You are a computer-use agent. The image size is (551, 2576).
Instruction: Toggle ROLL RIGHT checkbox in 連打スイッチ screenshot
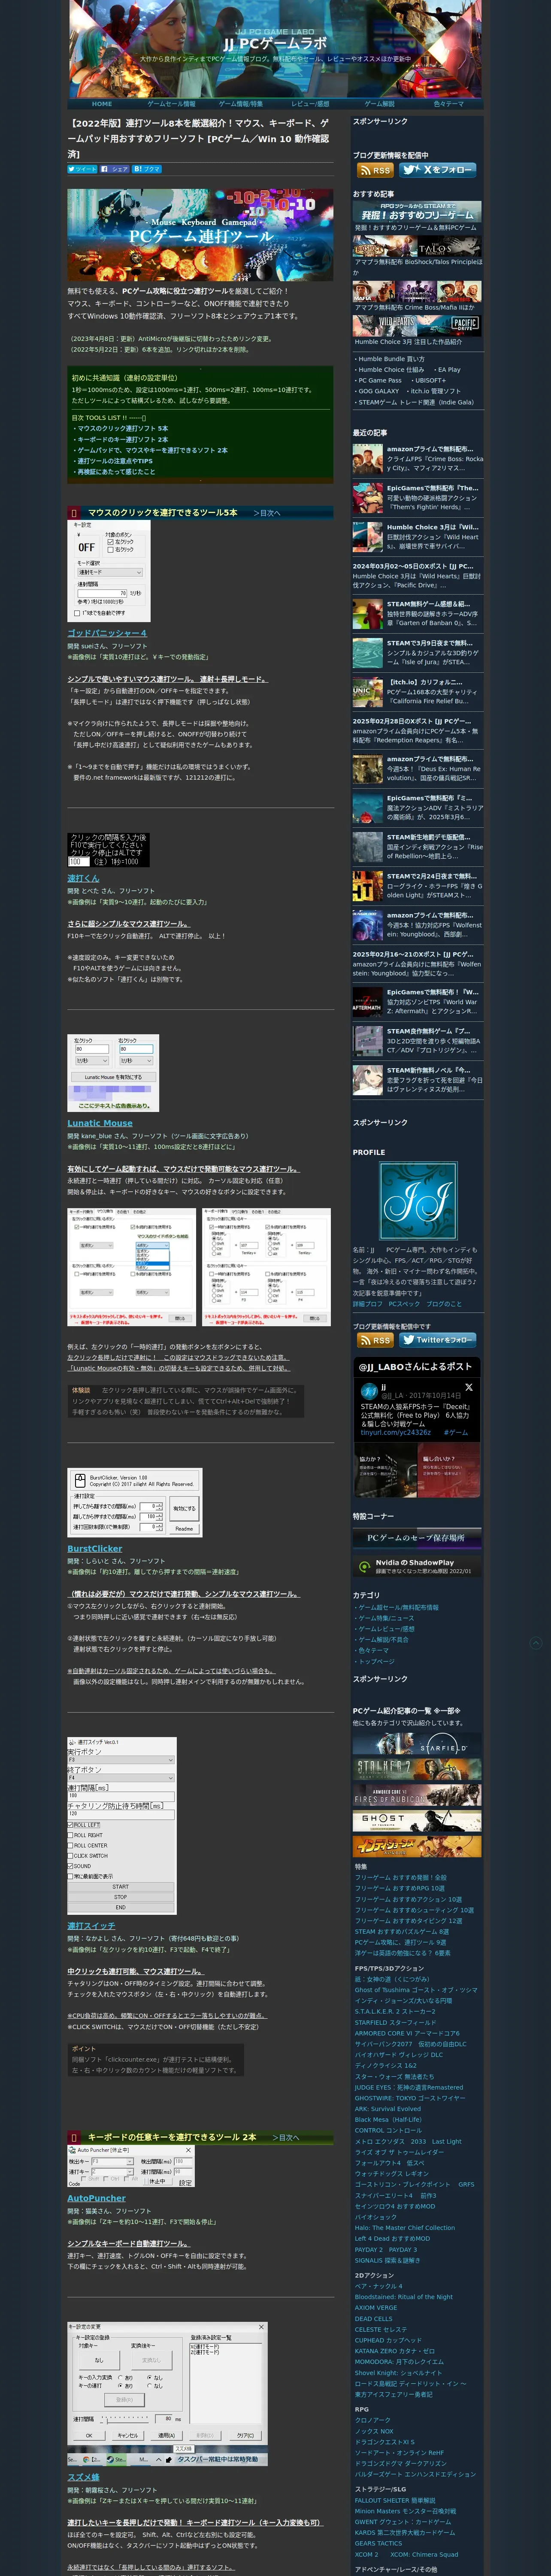[70, 1835]
